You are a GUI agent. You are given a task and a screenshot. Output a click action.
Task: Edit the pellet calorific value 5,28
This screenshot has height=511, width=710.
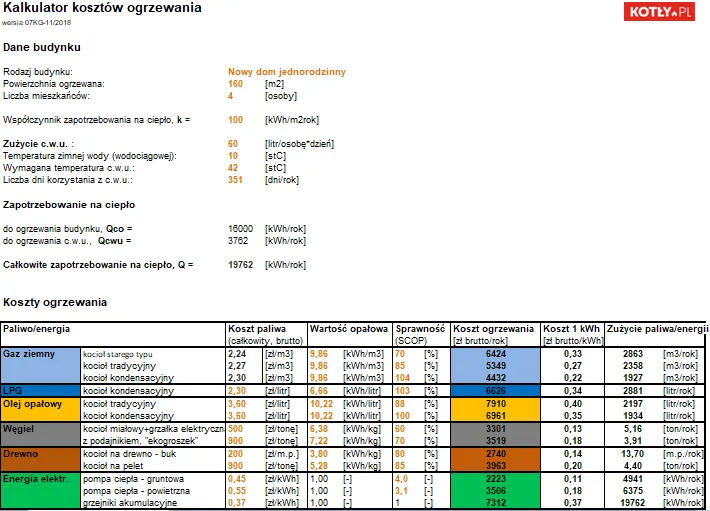point(319,466)
